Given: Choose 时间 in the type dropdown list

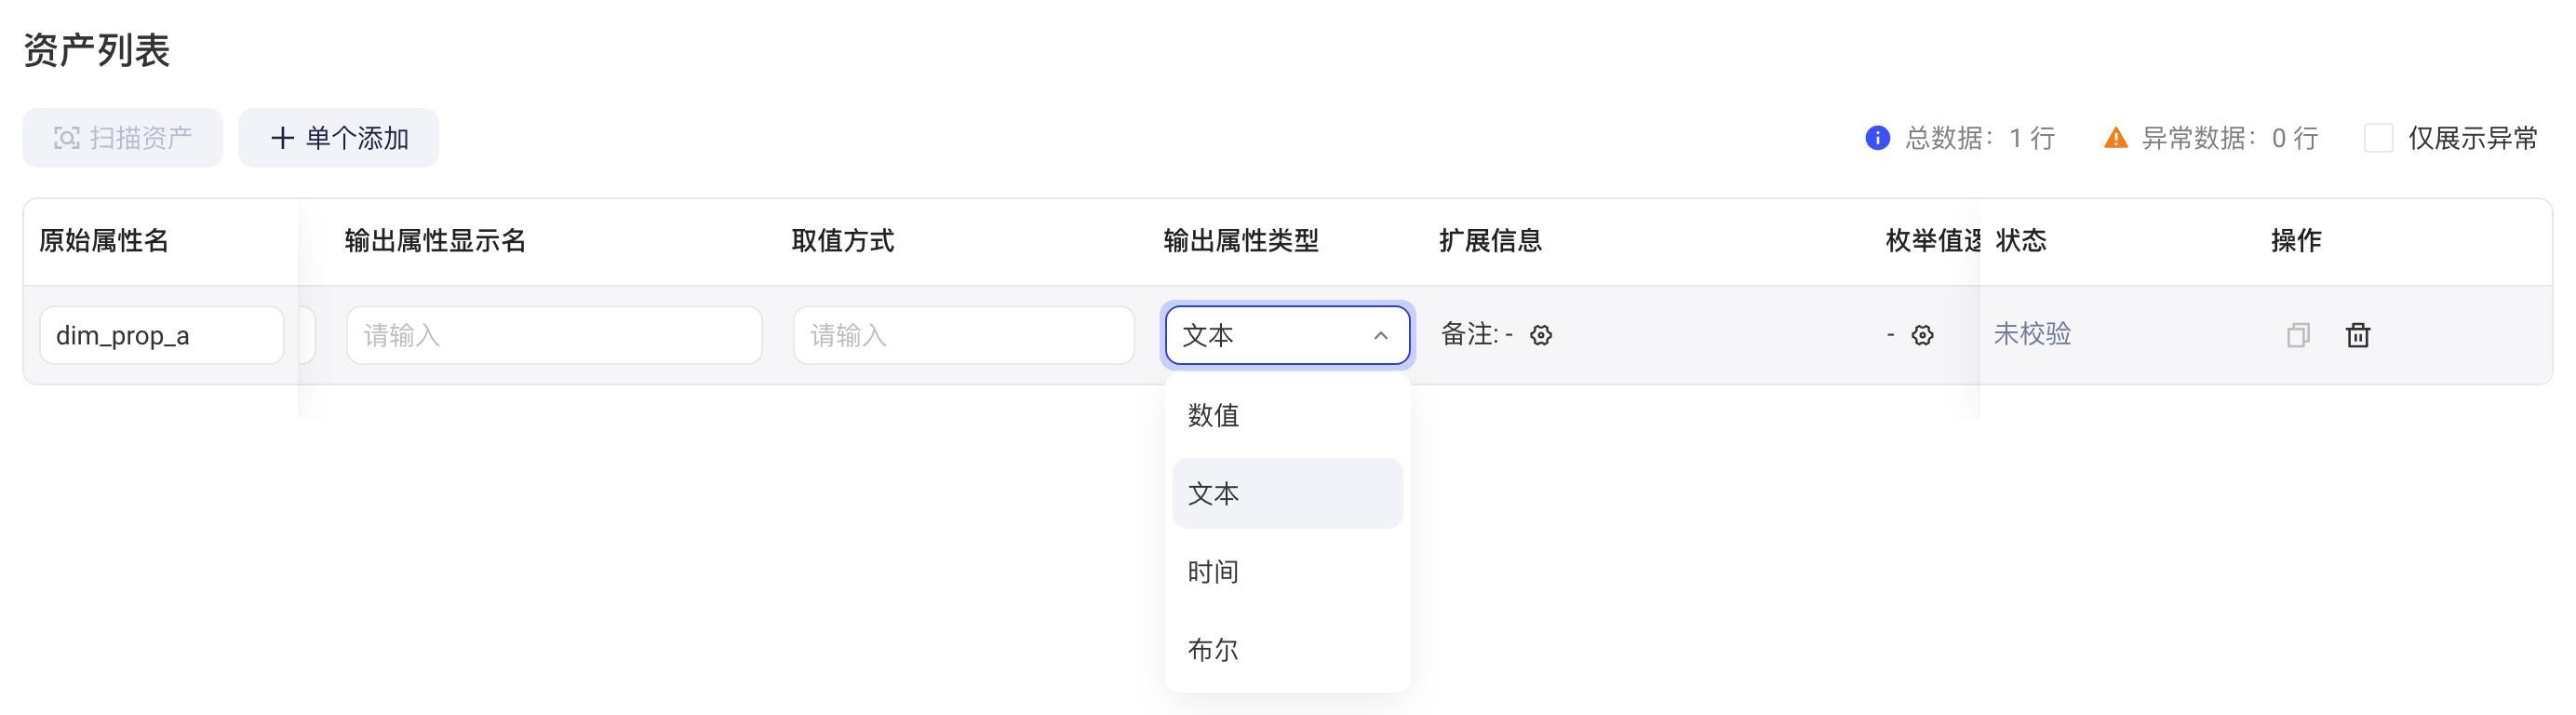Looking at the screenshot, I should pos(1287,571).
